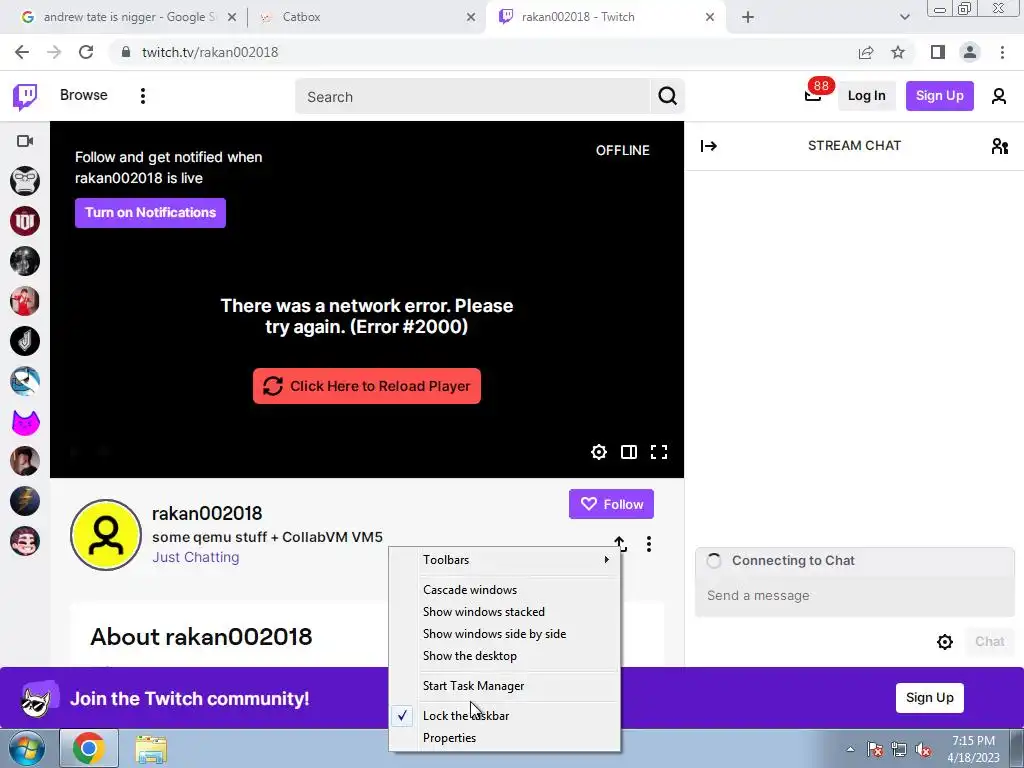1024x768 pixels.
Task: Open Windows Start menu orb
Action: pyautogui.click(x=26, y=748)
